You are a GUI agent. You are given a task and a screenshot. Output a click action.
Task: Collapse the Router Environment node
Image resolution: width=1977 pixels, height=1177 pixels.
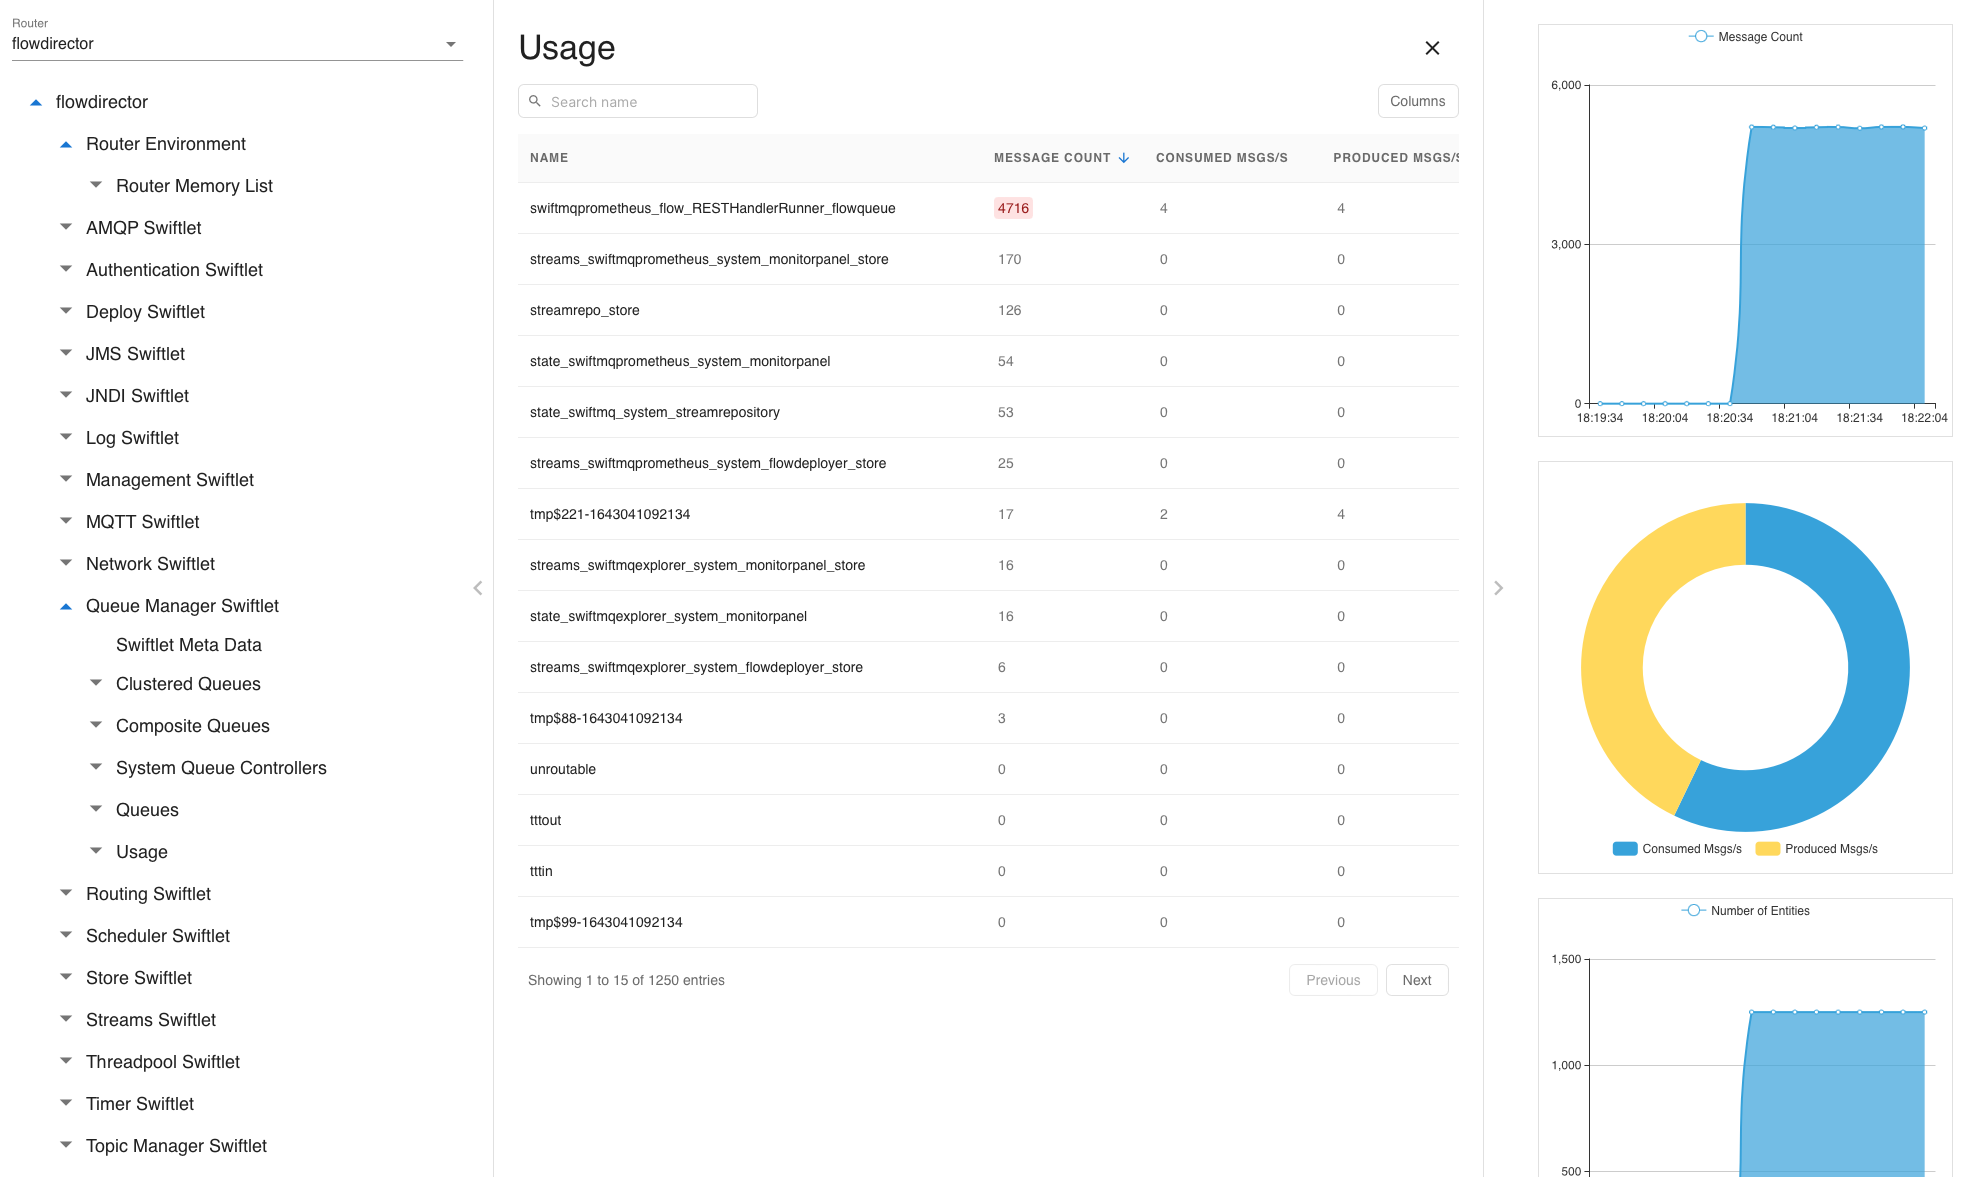66,144
